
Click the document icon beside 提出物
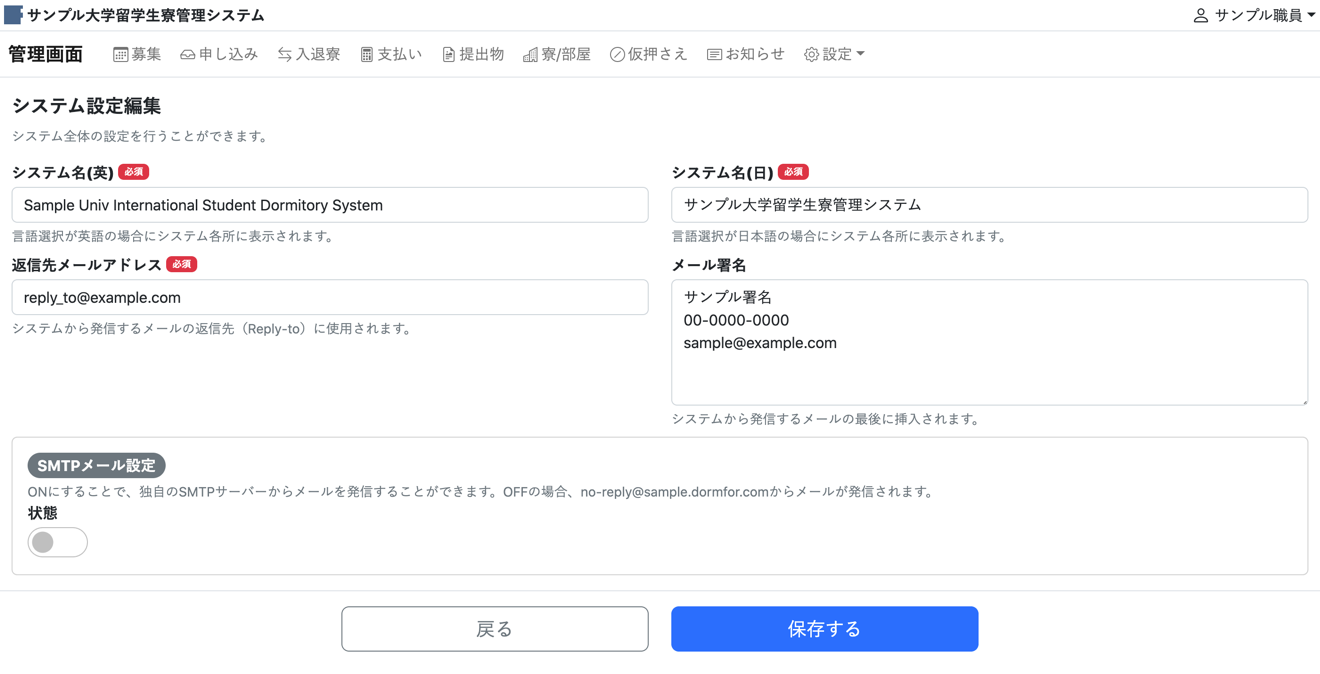(x=448, y=55)
